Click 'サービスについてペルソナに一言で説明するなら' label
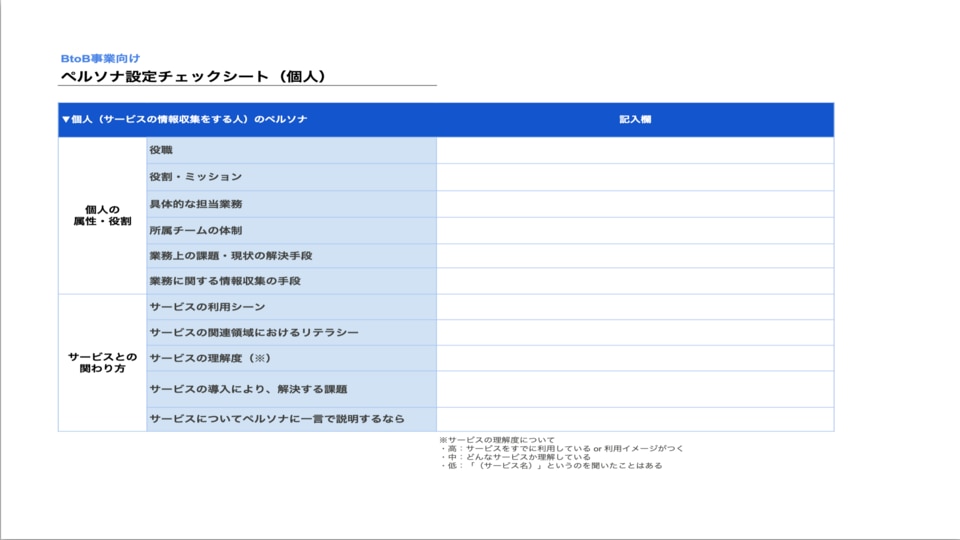This screenshot has width=960, height=540. 277,419
